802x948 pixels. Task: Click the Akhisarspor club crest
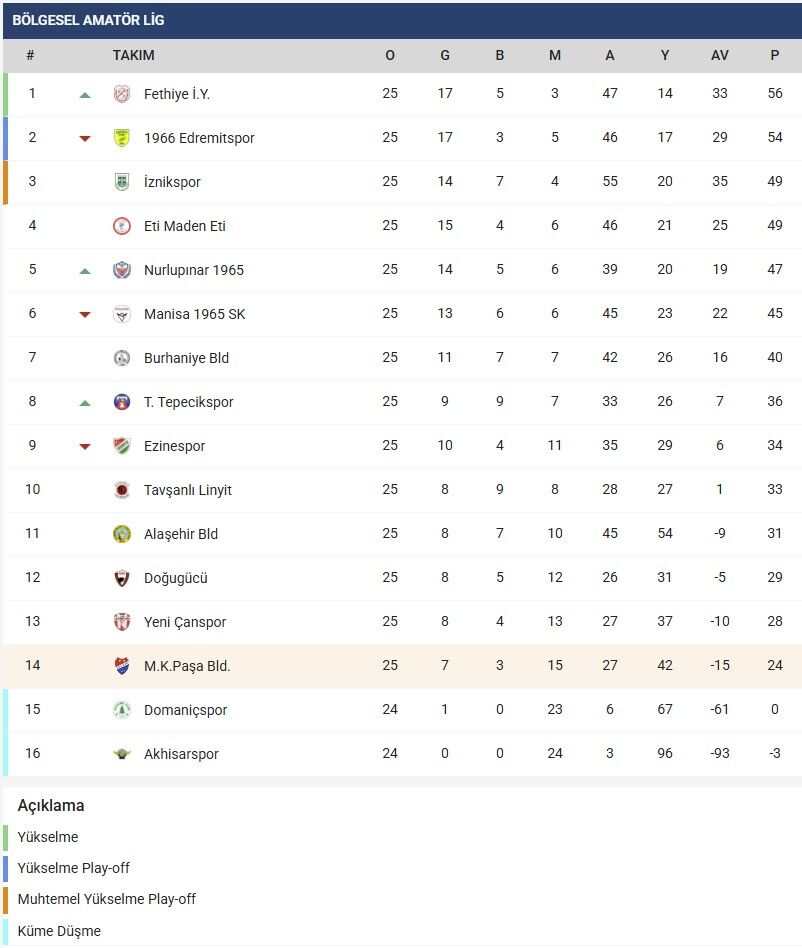tap(121, 754)
